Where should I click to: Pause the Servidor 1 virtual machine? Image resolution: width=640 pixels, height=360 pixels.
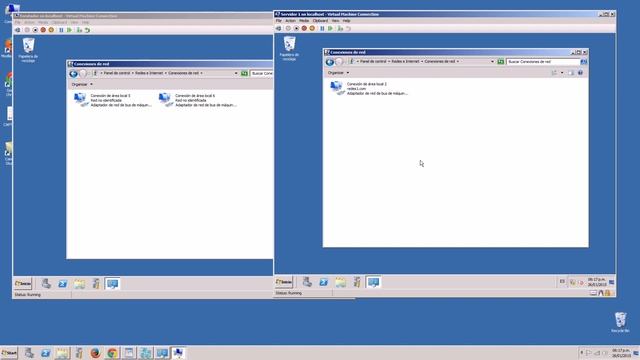point(322,29)
